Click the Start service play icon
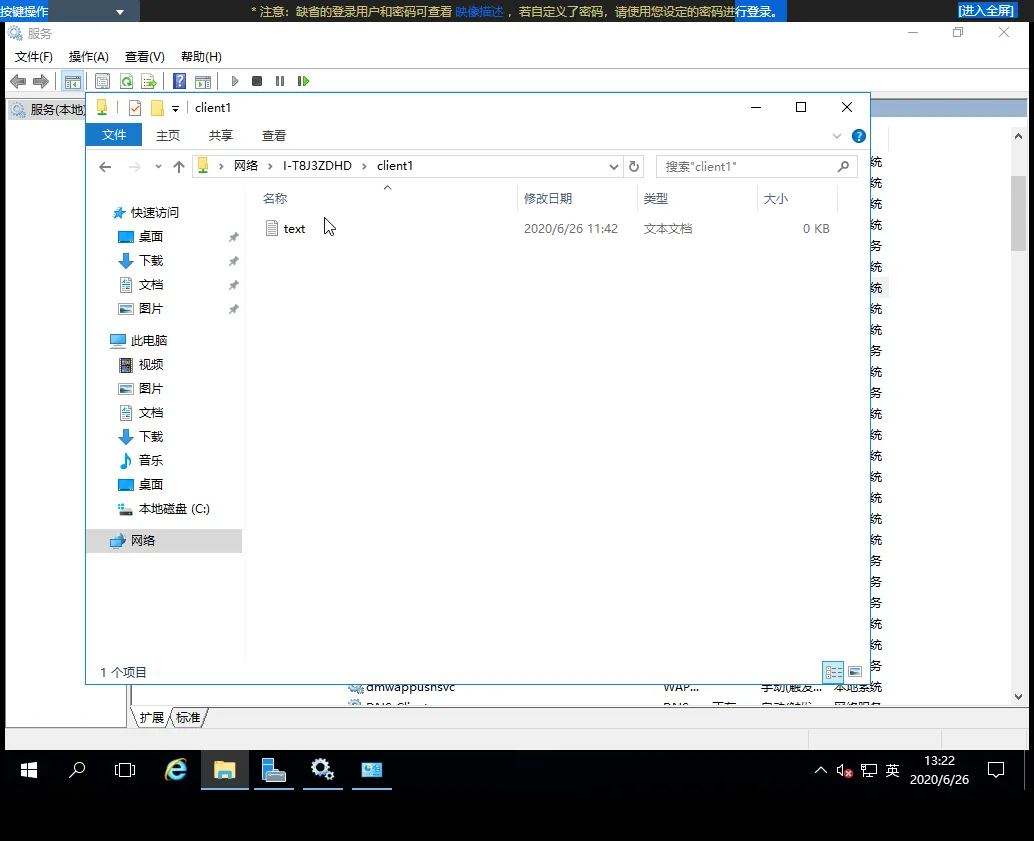Screen dimensions: 1034x841 coord(235,81)
